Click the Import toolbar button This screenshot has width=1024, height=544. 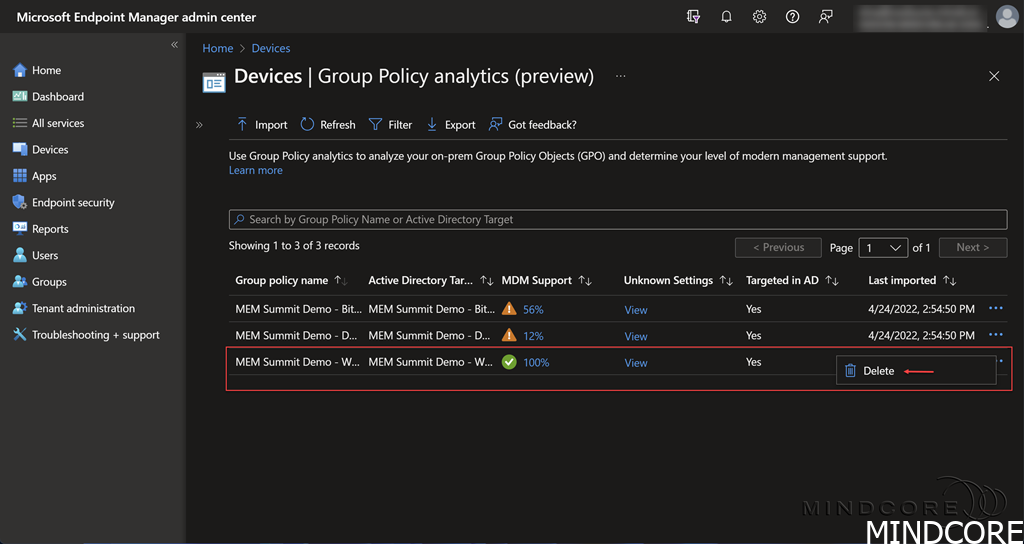[261, 125]
